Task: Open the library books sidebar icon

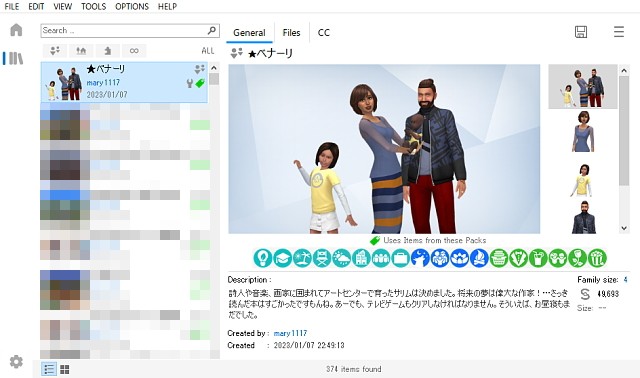Action: click(x=16, y=58)
